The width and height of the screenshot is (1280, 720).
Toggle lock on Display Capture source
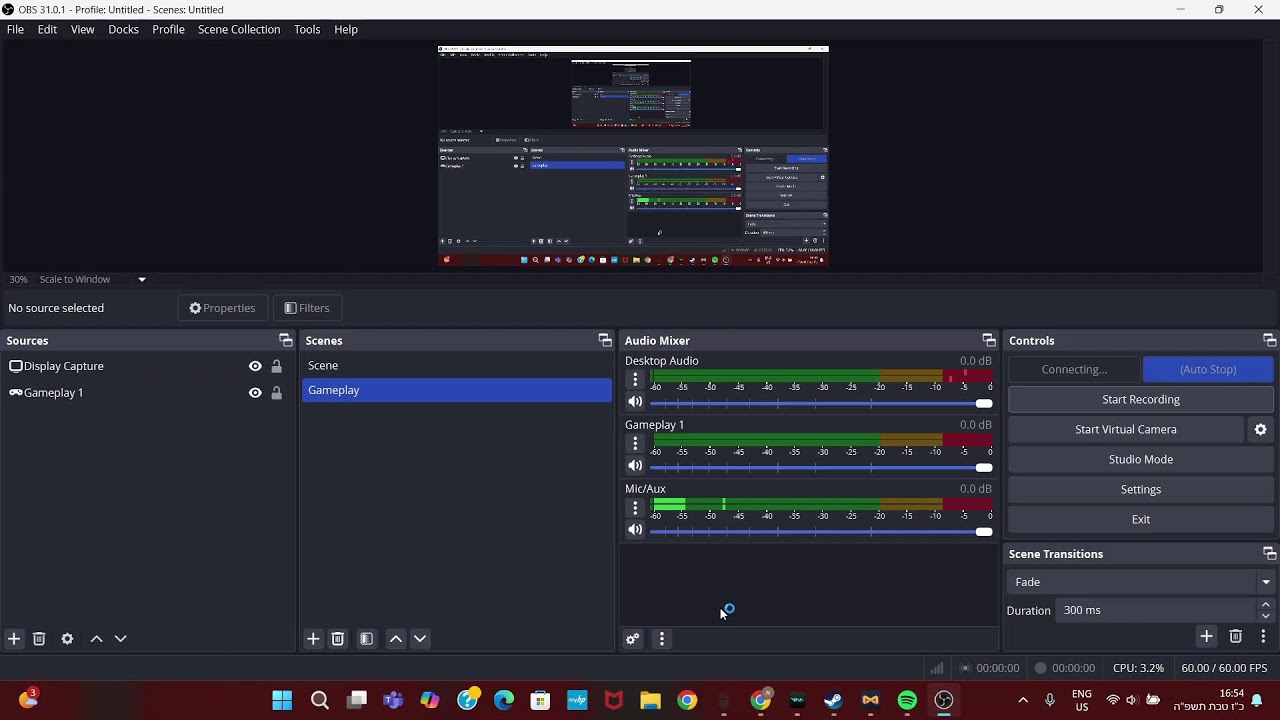click(277, 366)
